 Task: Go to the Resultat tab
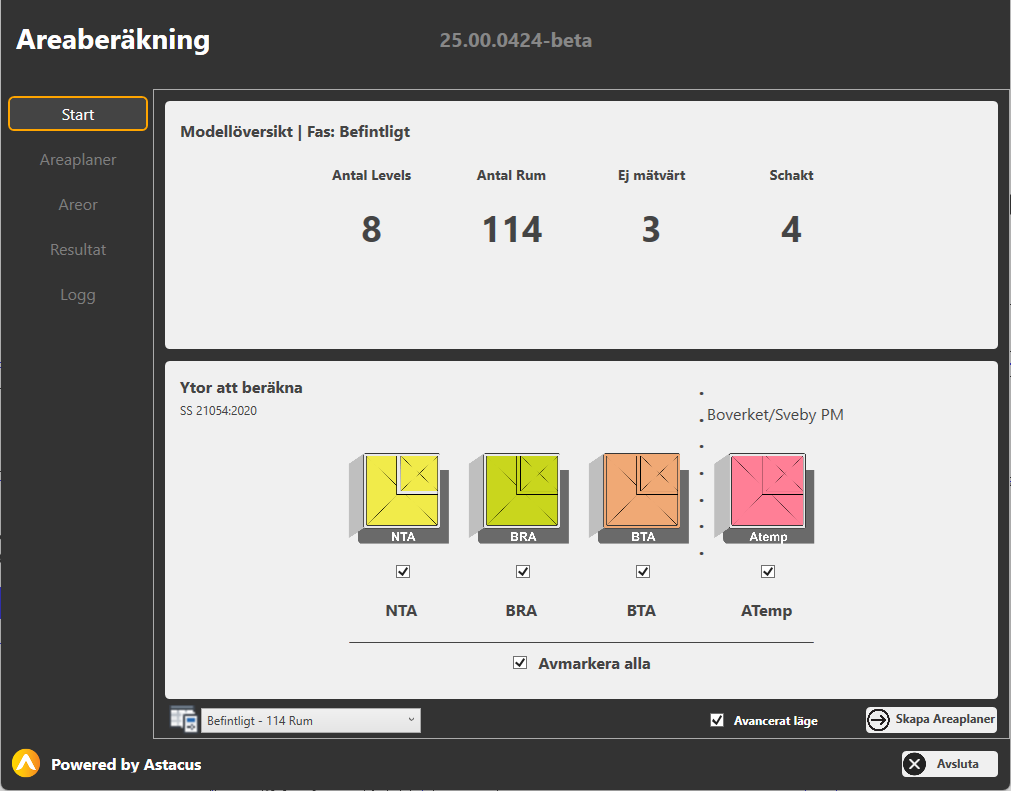(78, 249)
